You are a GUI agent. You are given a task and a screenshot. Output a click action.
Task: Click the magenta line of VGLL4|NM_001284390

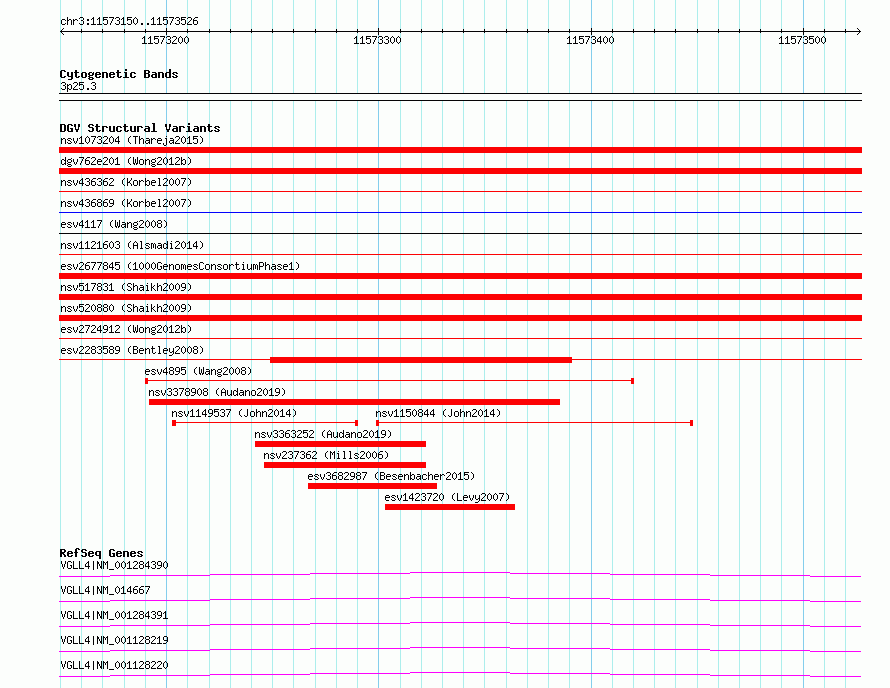[460, 574]
